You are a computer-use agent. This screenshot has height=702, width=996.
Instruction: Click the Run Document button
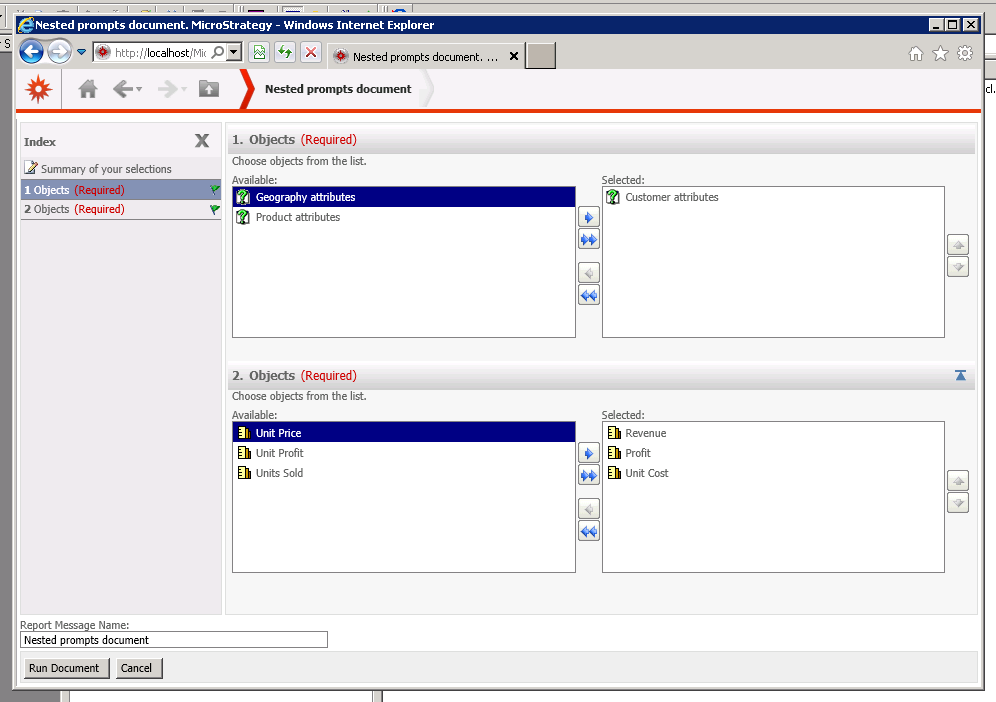click(x=66, y=668)
